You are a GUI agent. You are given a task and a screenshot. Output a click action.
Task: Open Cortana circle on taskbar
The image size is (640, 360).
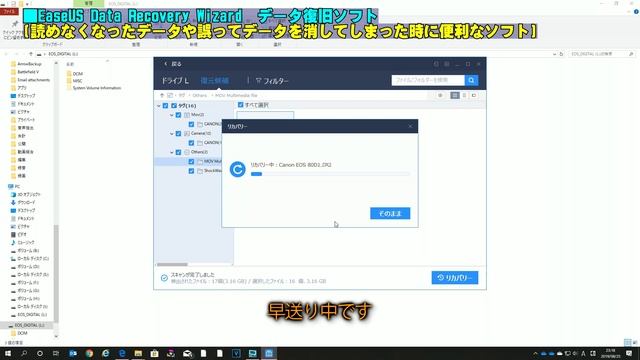point(40,353)
